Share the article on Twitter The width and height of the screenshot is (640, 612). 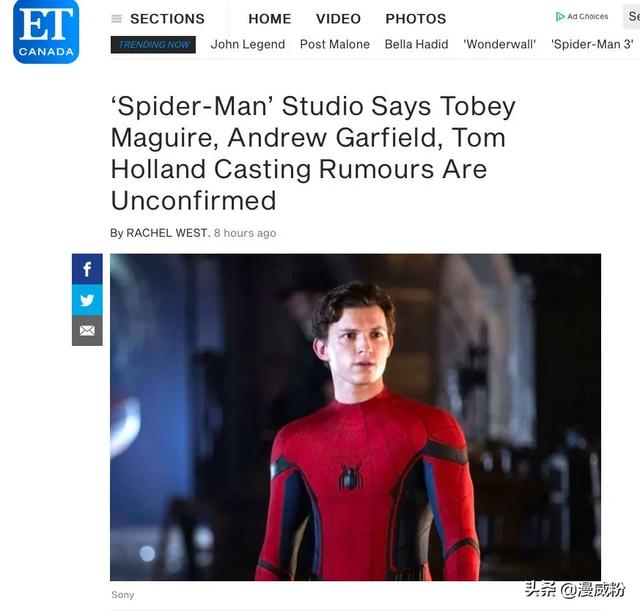click(x=87, y=300)
